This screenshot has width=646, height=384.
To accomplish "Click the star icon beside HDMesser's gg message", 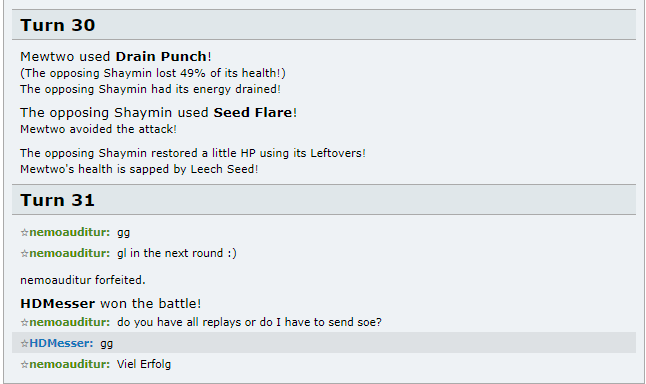I will 24,343.
